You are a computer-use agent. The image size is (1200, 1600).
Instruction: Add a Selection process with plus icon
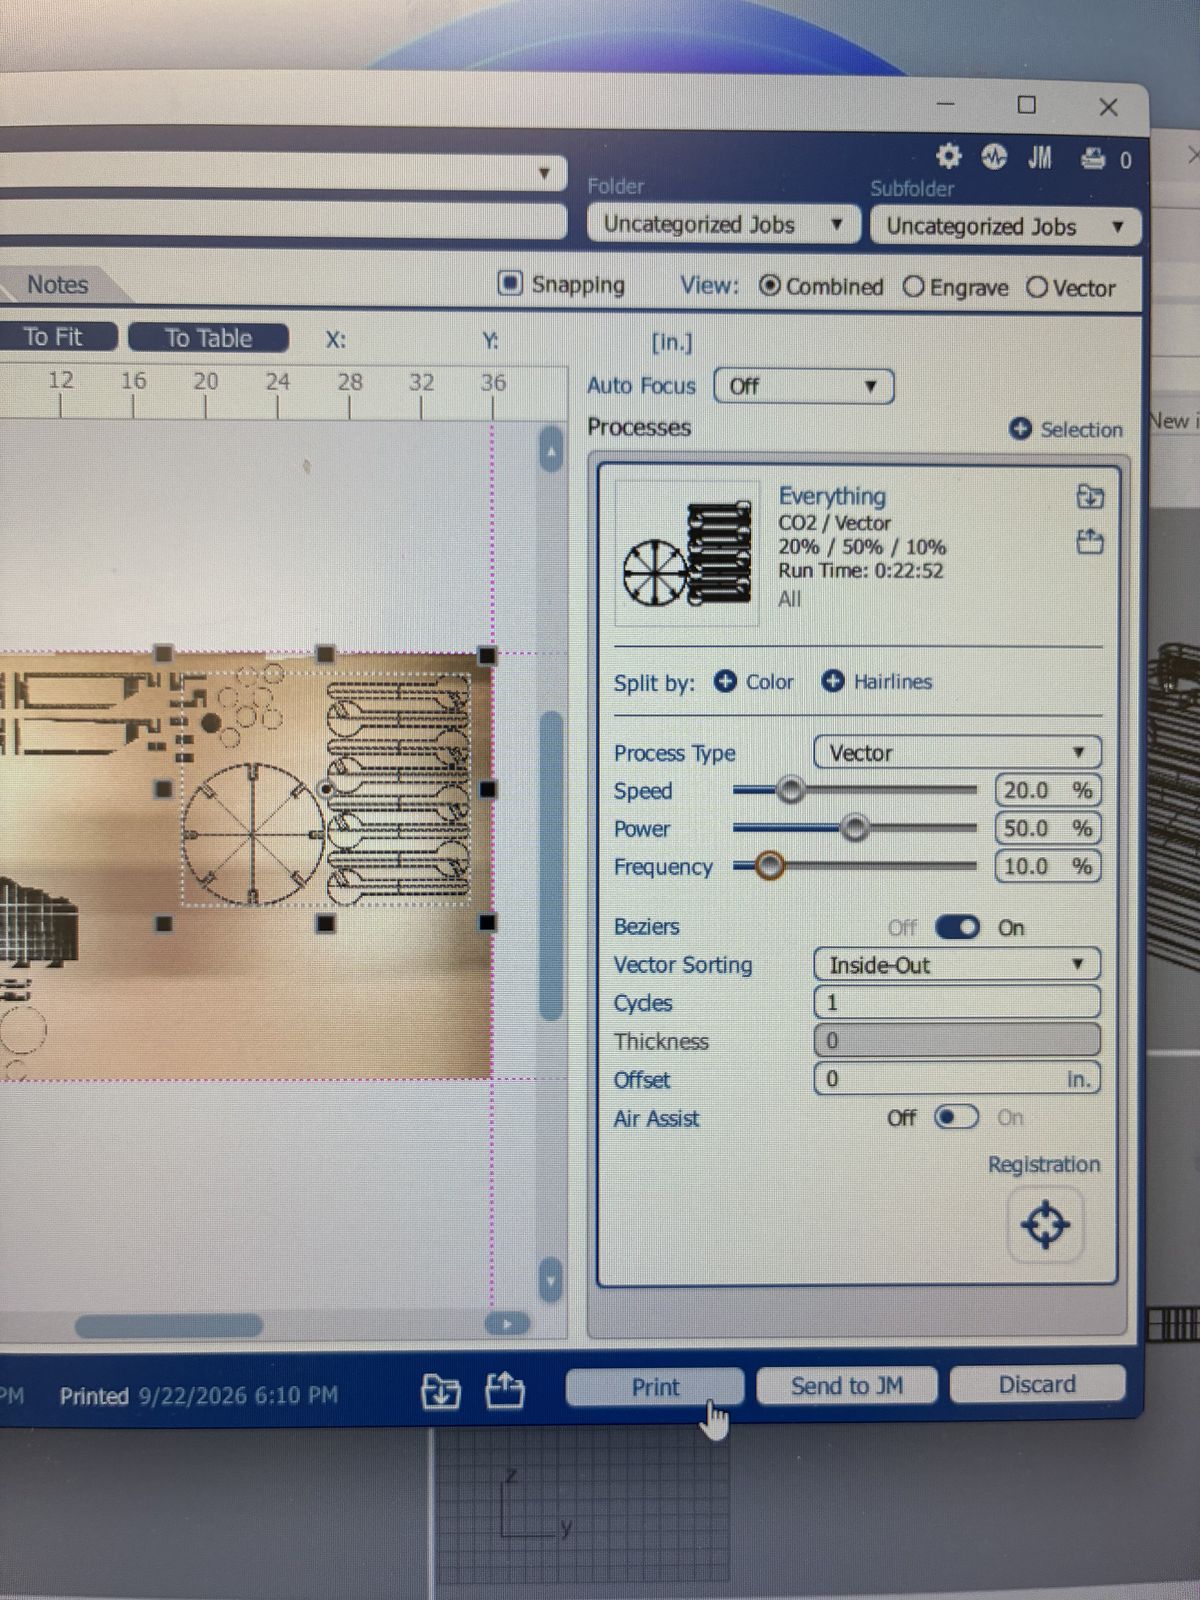tap(1020, 428)
